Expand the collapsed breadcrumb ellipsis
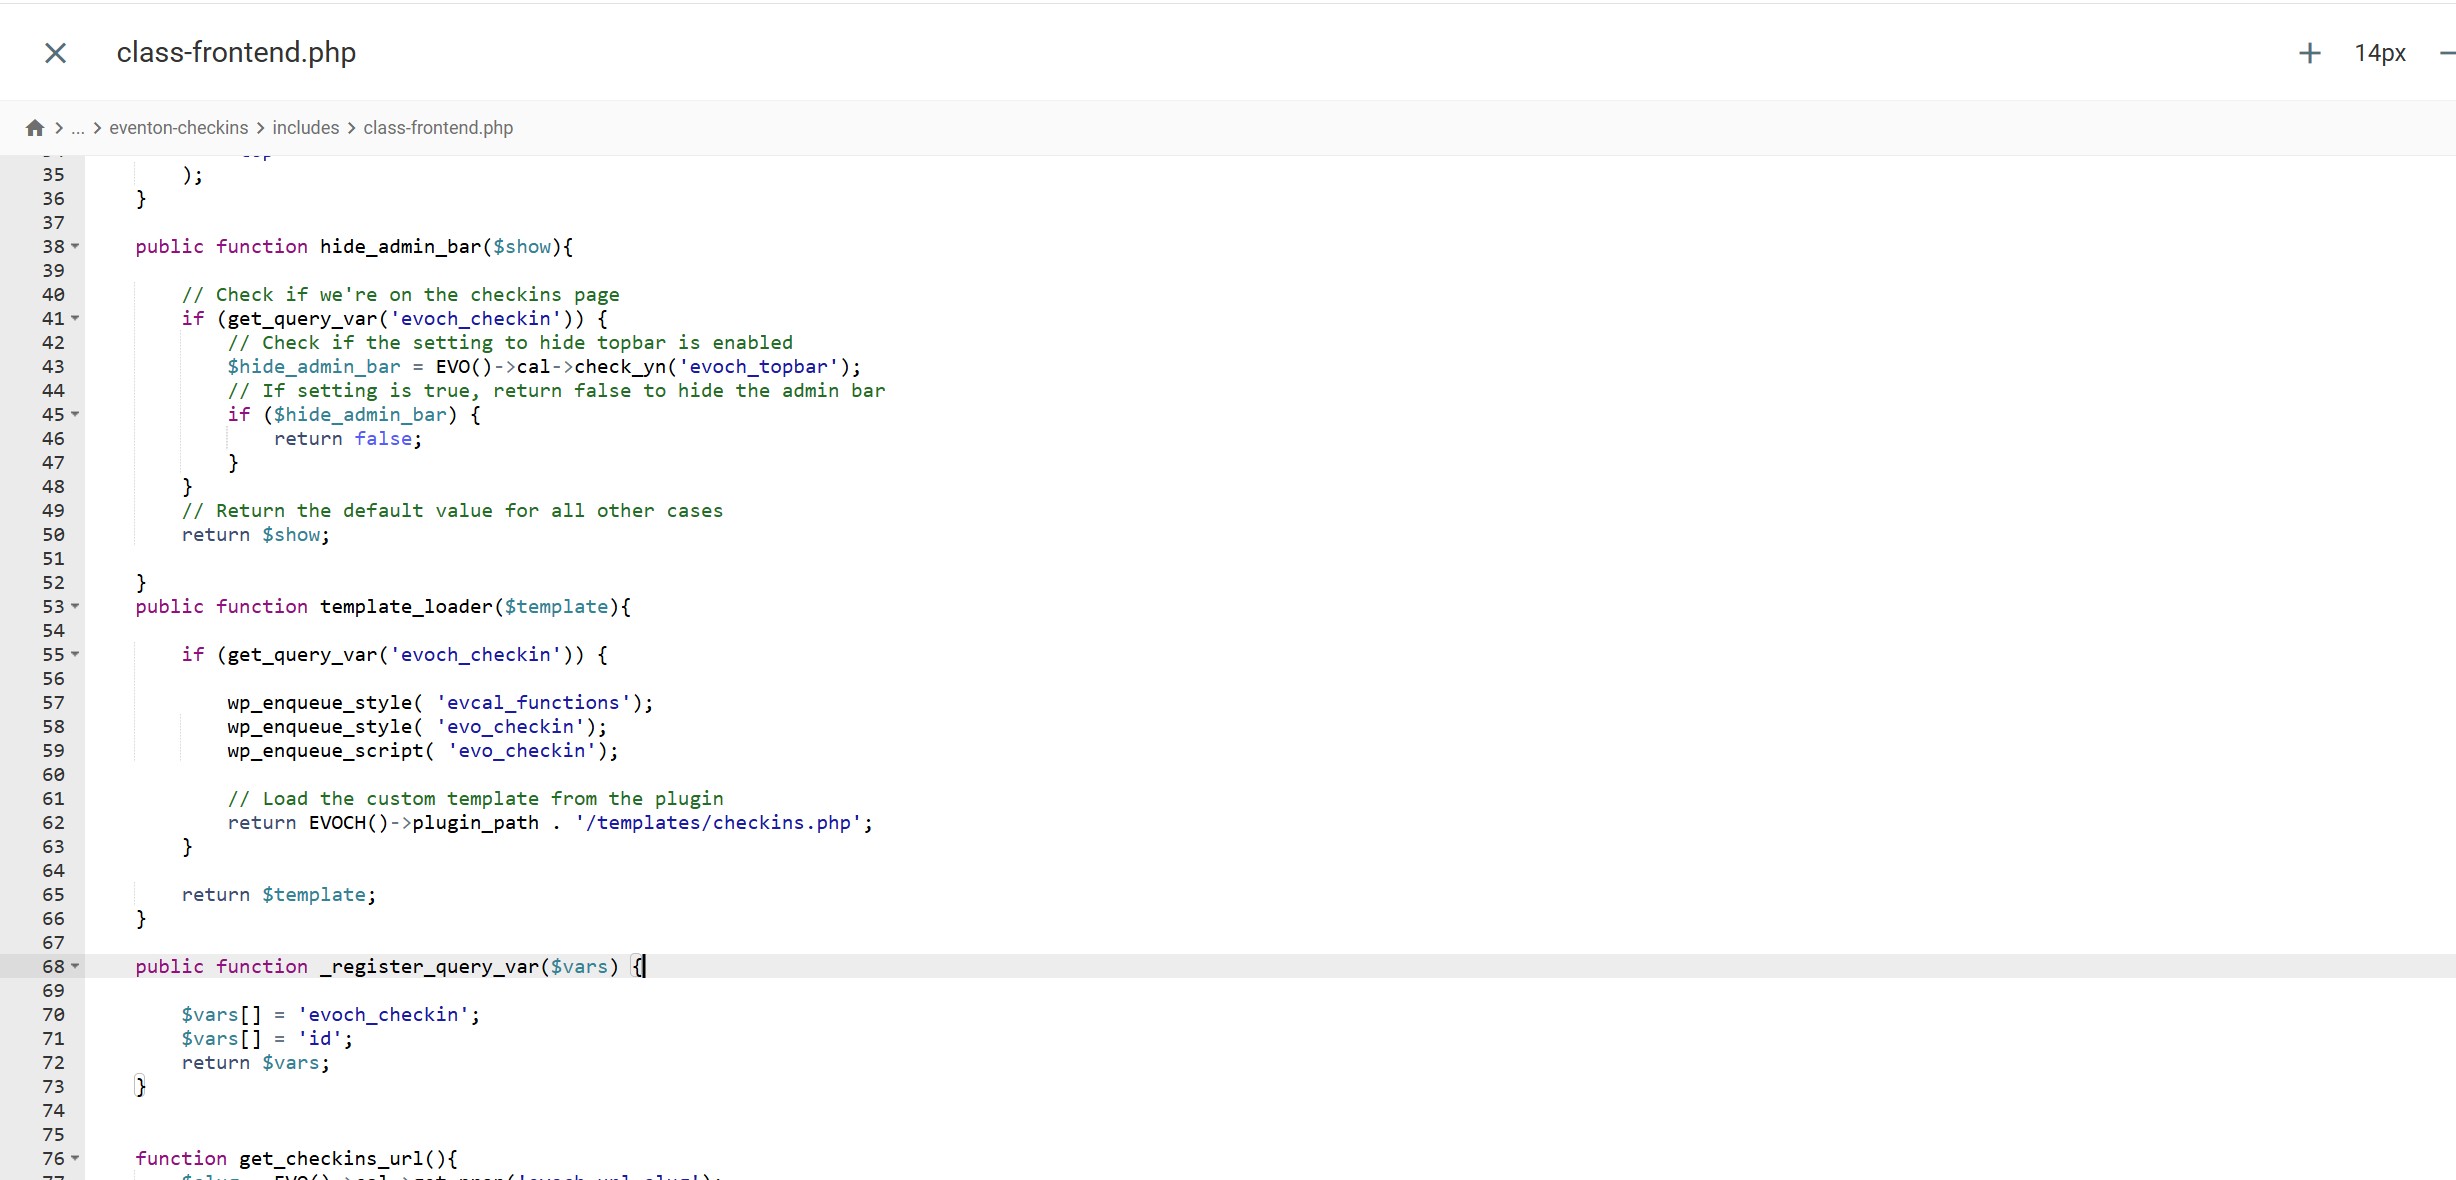Screen dimensions: 2456x1180 pyautogui.click(x=78, y=128)
